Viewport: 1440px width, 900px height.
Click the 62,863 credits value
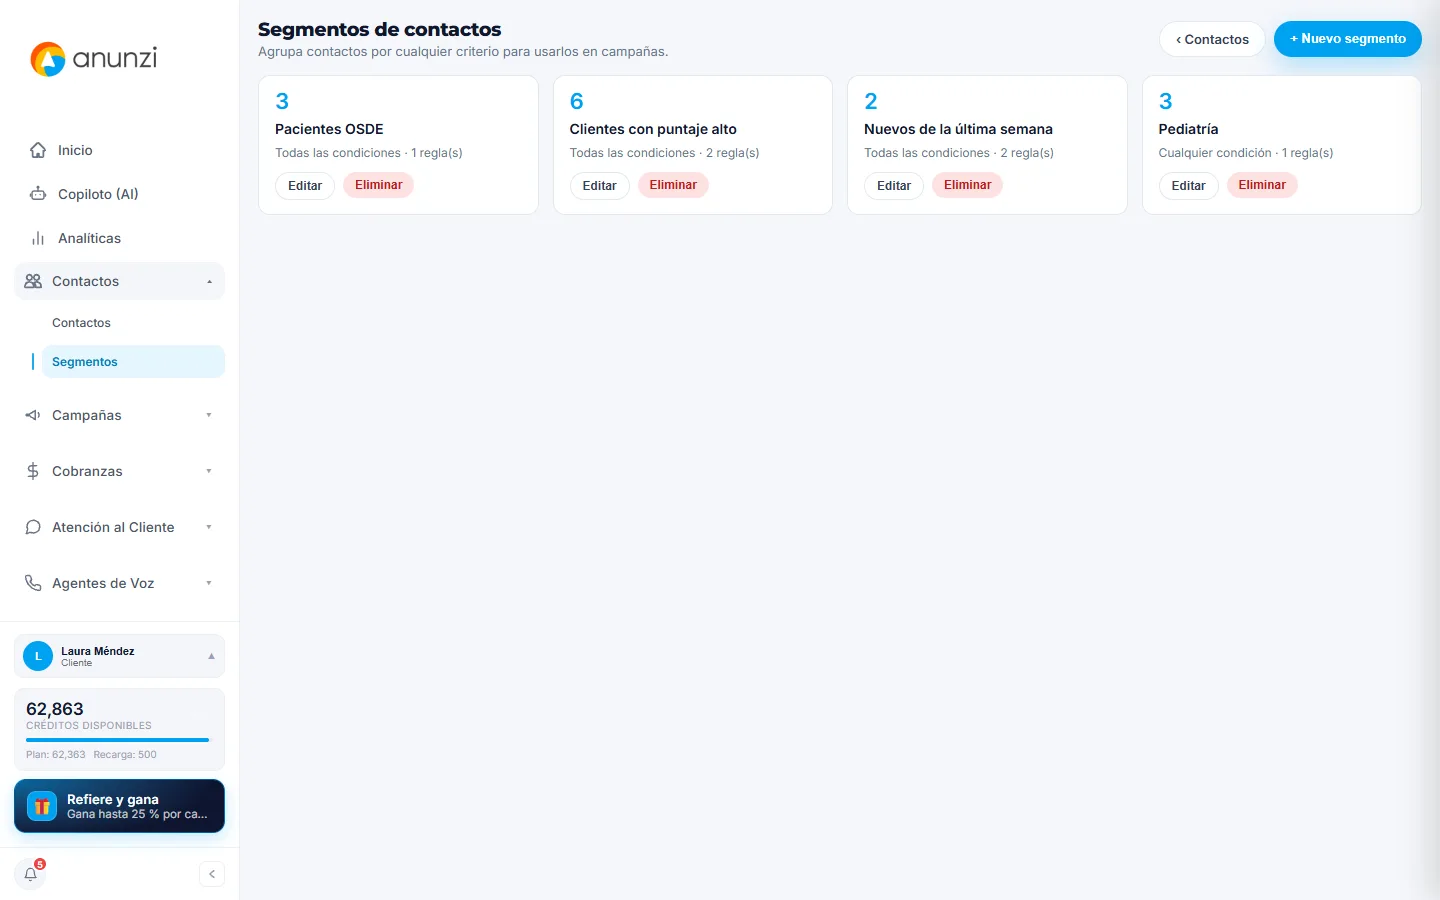[x=55, y=709]
